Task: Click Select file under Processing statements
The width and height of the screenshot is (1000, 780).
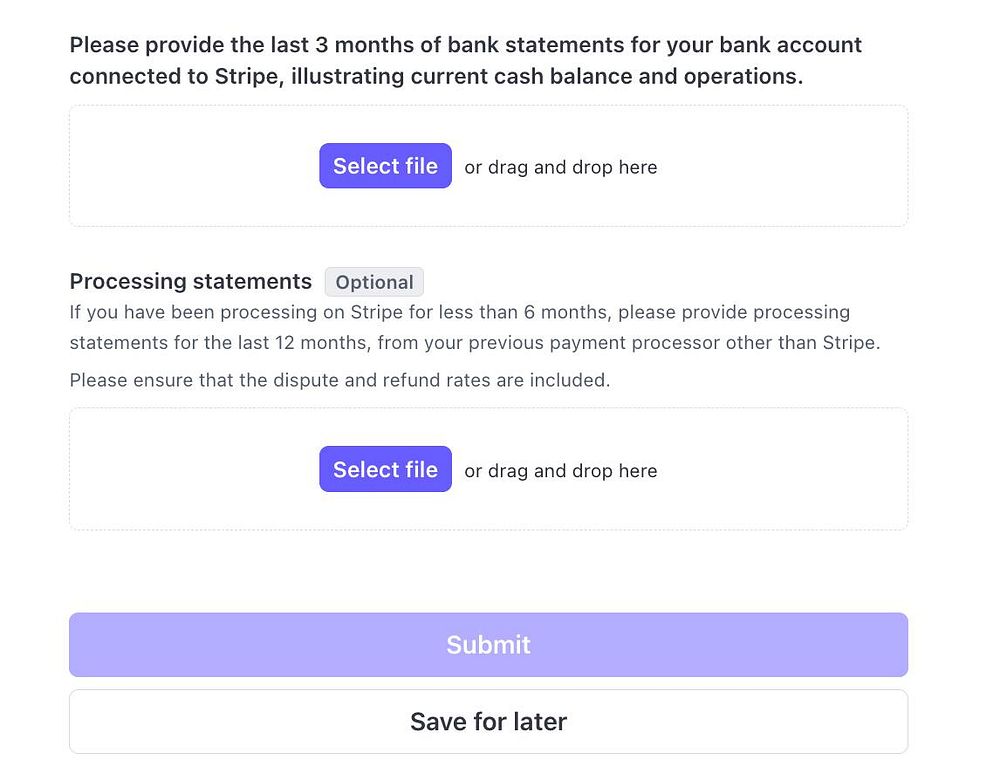Action: 385,470
